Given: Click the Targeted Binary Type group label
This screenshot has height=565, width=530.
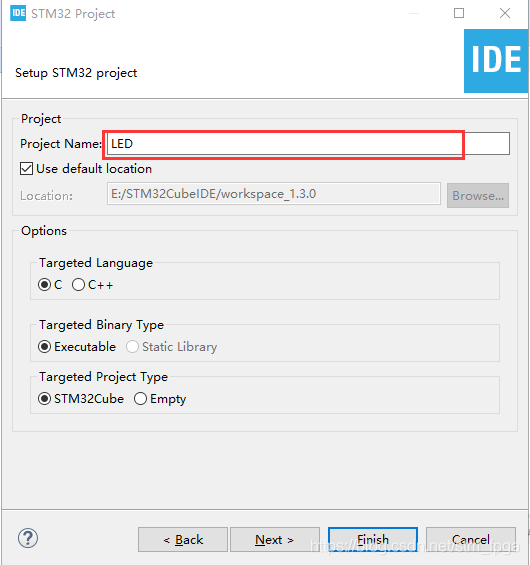Looking at the screenshot, I should tap(101, 325).
